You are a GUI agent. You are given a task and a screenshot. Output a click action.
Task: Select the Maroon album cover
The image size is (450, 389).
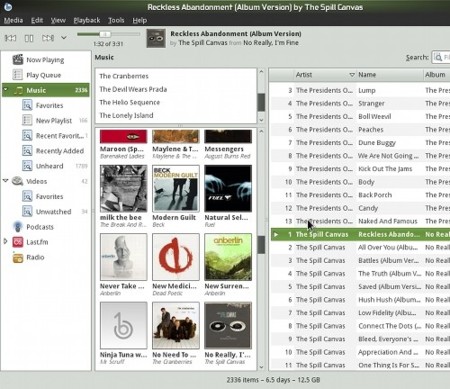[x=123, y=137]
